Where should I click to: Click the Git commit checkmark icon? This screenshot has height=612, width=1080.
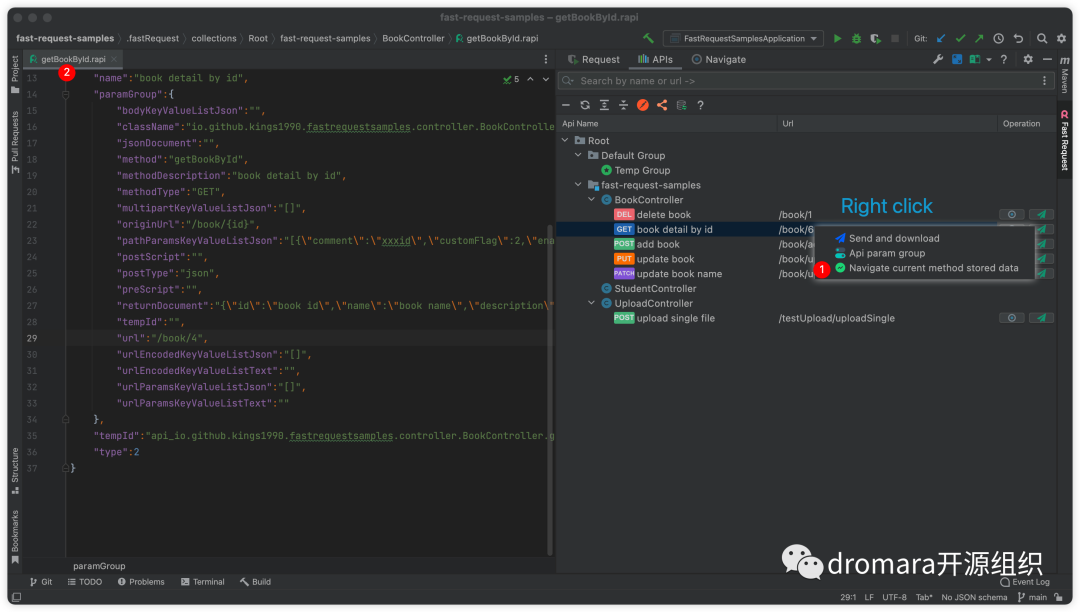click(x=960, y=39)
